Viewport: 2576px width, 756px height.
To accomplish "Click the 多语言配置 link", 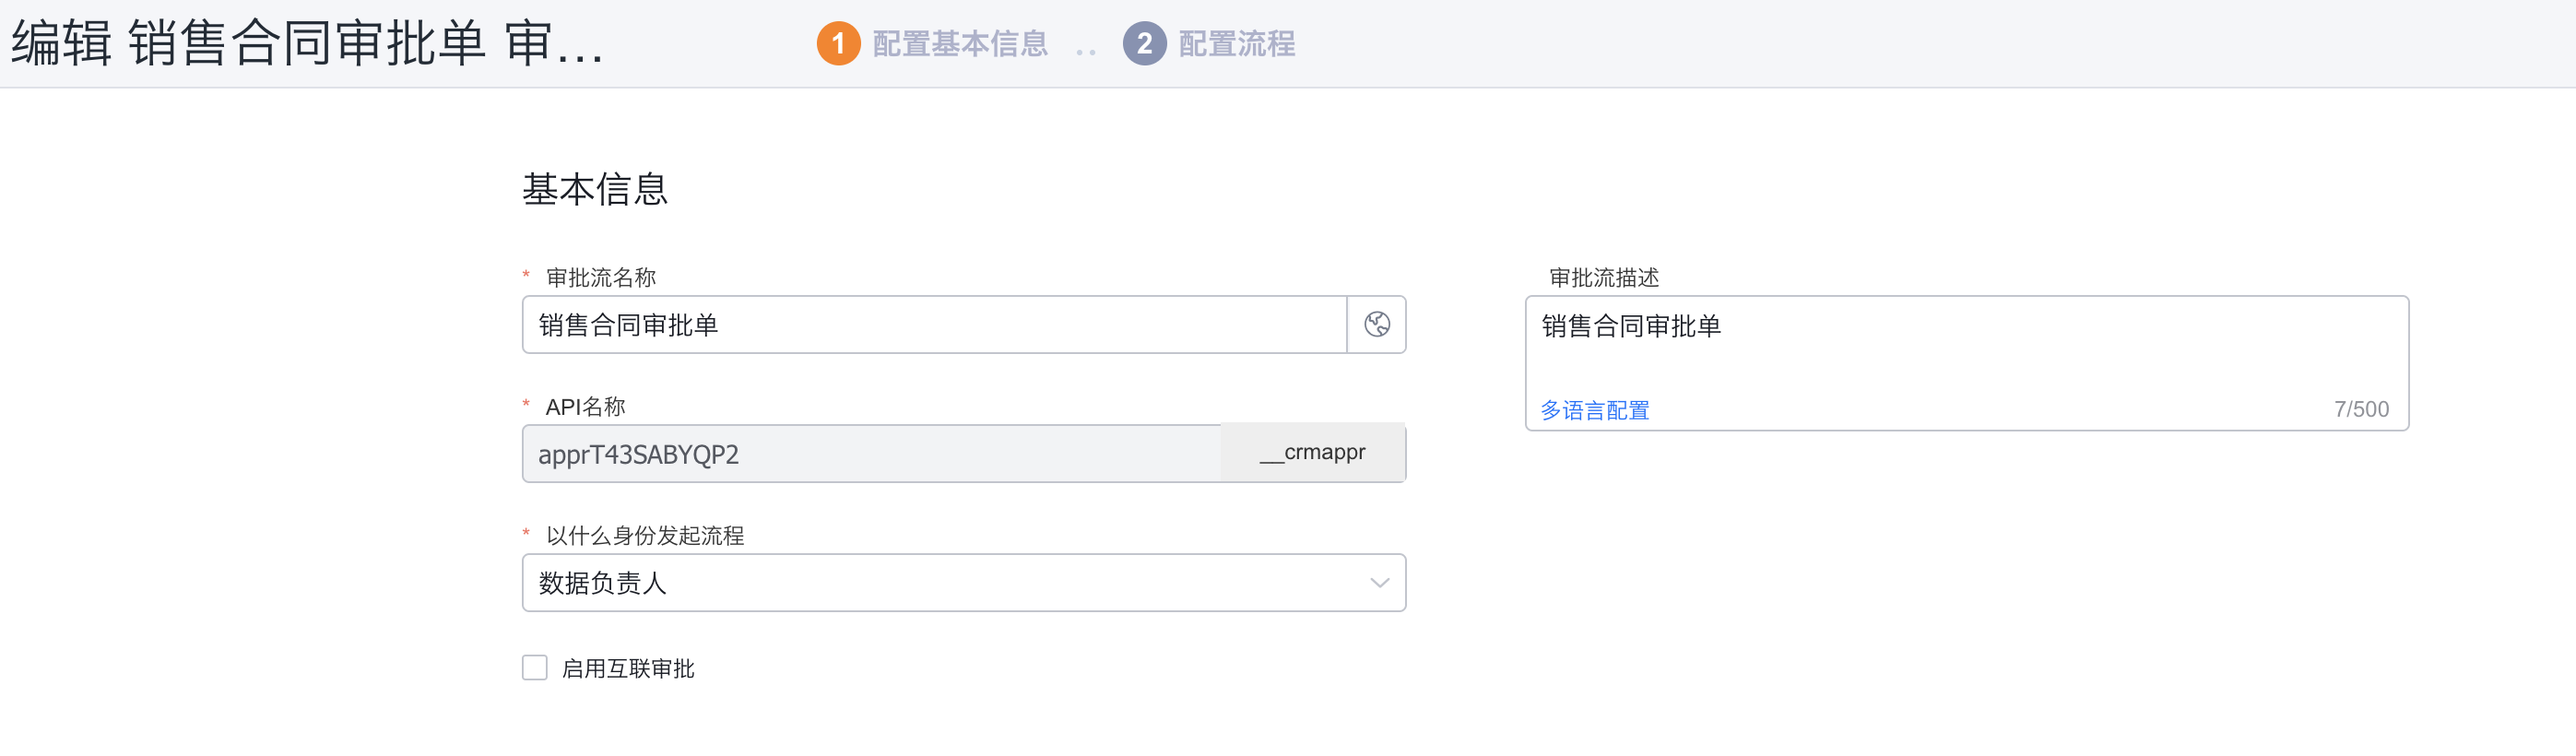I will pos(1594,410).
